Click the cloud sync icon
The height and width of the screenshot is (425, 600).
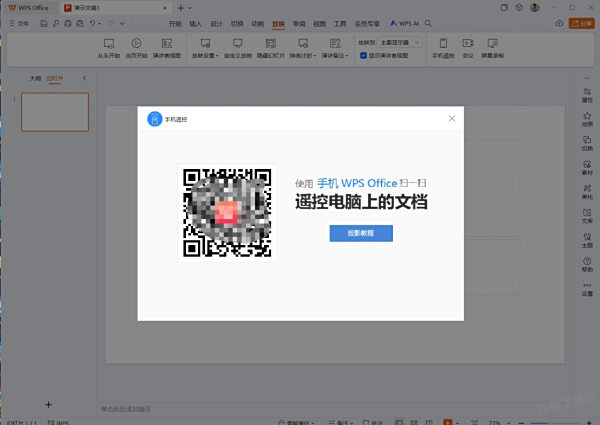pyautogui.click(x=559, y=23)
